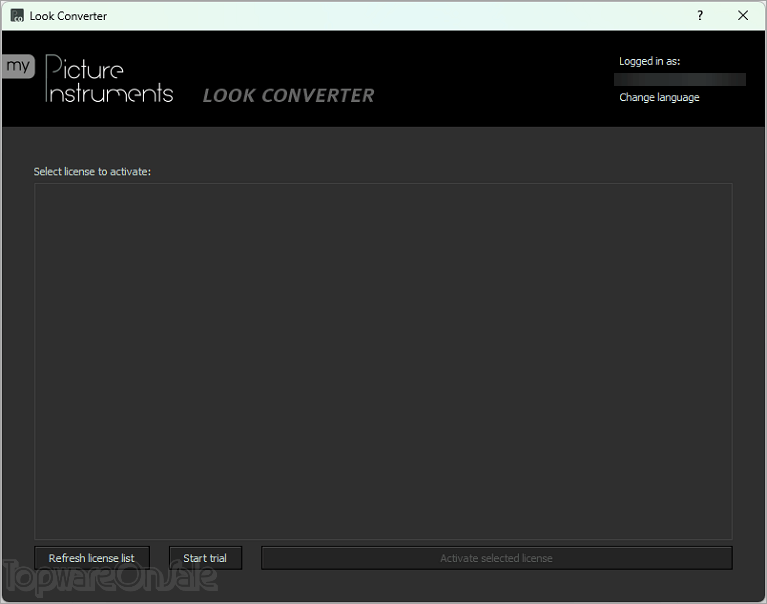Click the 'my' Picture Instruments badge
This screenshot has height=604, width=767.
tap(19, 66)
